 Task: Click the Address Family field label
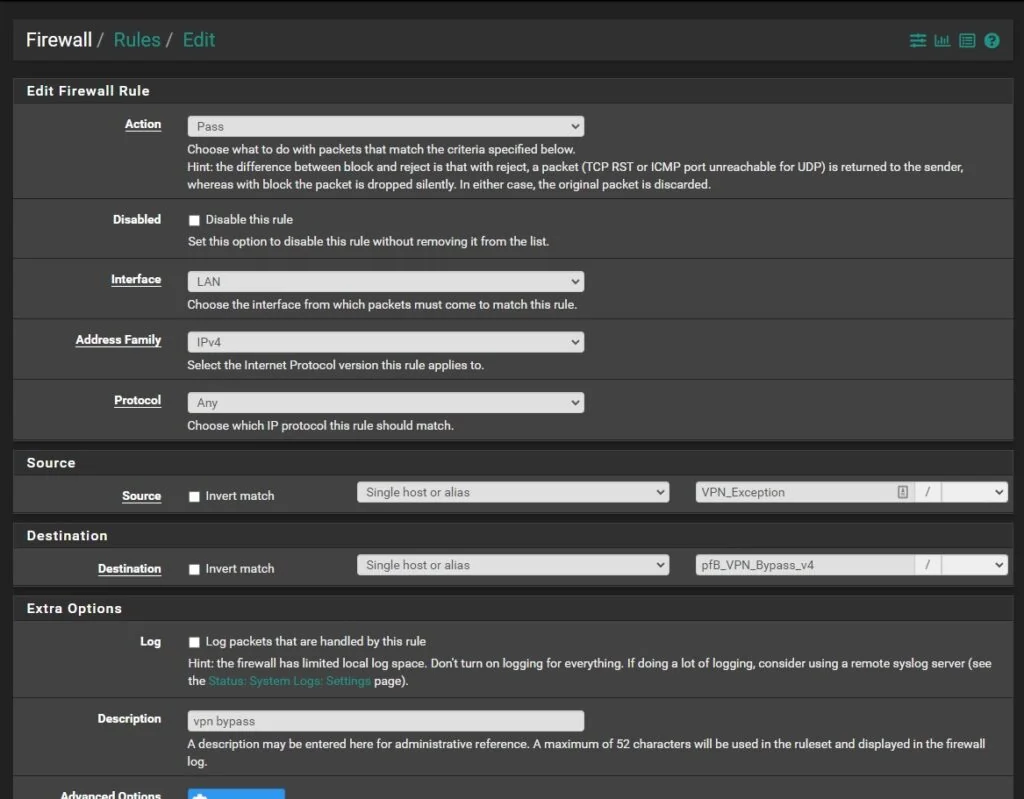pyautogui.click(x=118, y=340)
